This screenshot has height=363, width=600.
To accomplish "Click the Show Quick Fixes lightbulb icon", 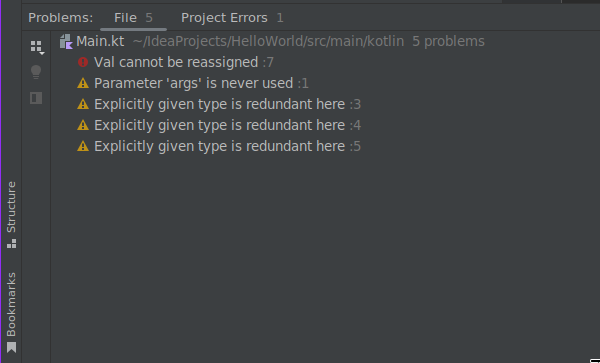I will (36, 72).
